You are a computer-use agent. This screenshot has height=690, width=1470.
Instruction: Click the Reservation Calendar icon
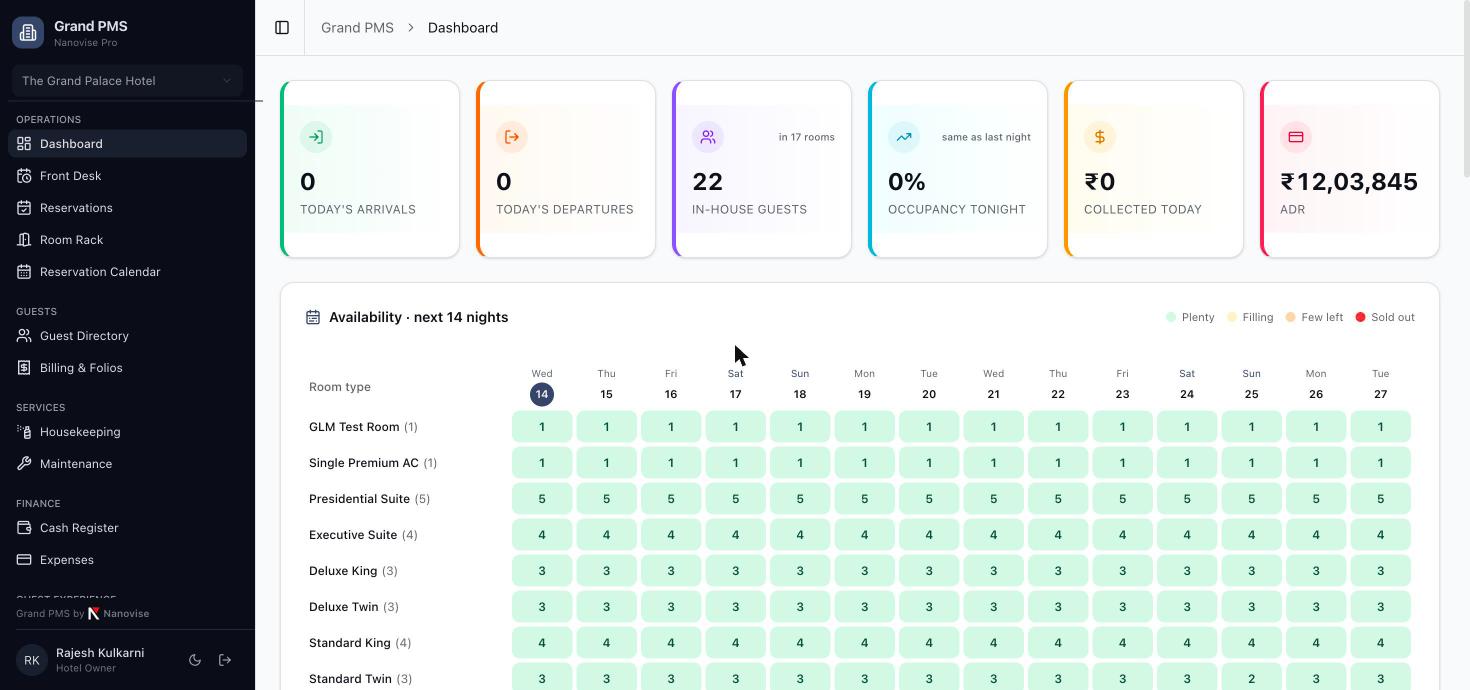coord(24,272)
